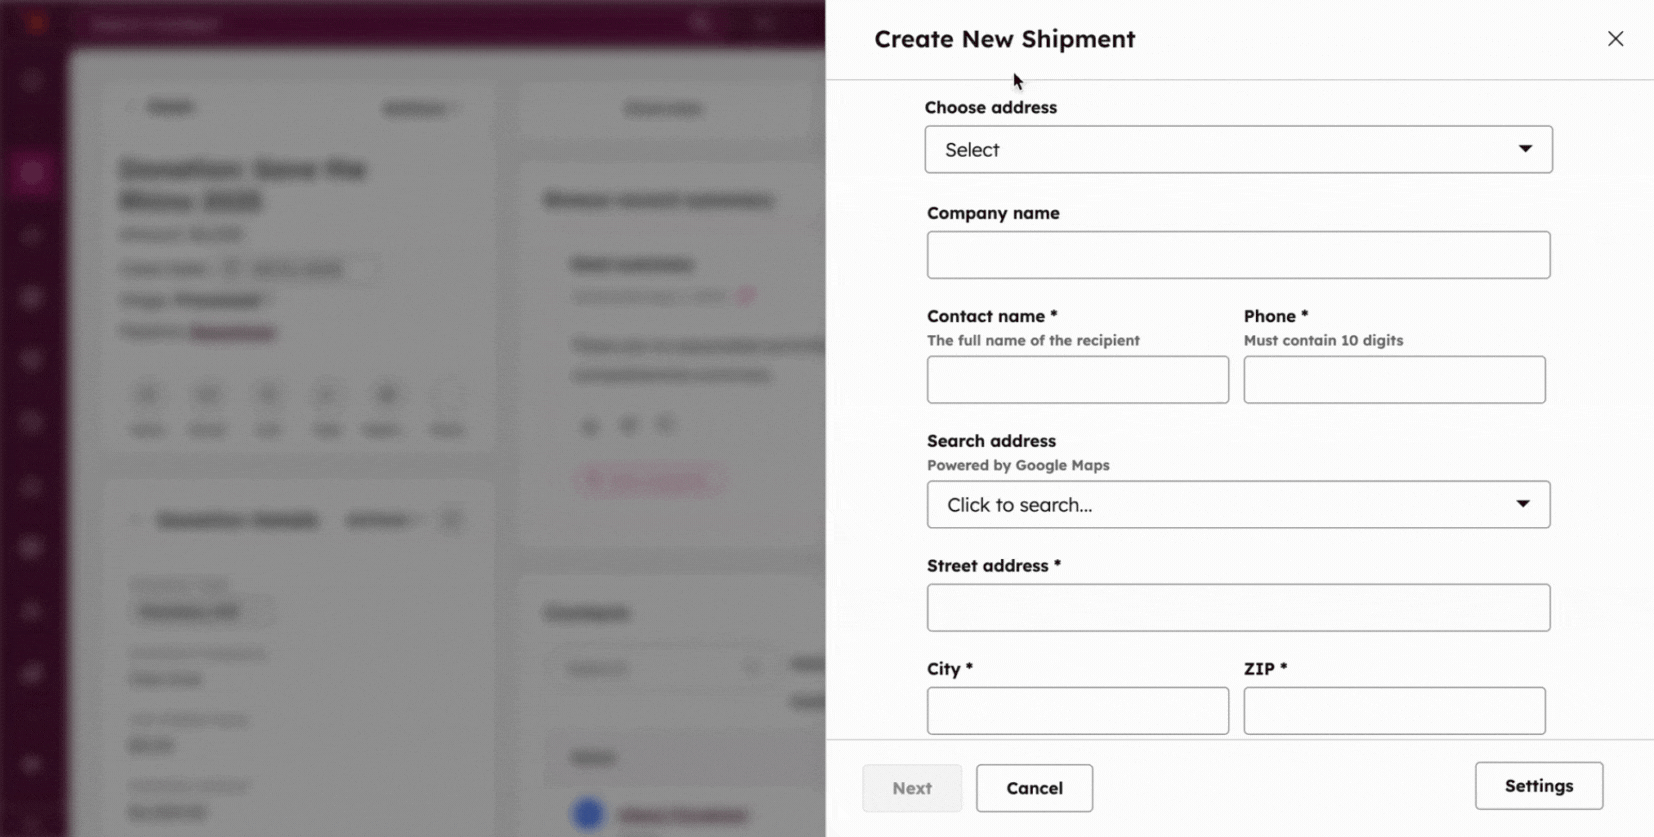Click the Contact name input field
1654x837 pixels.
pos(1077,380)
